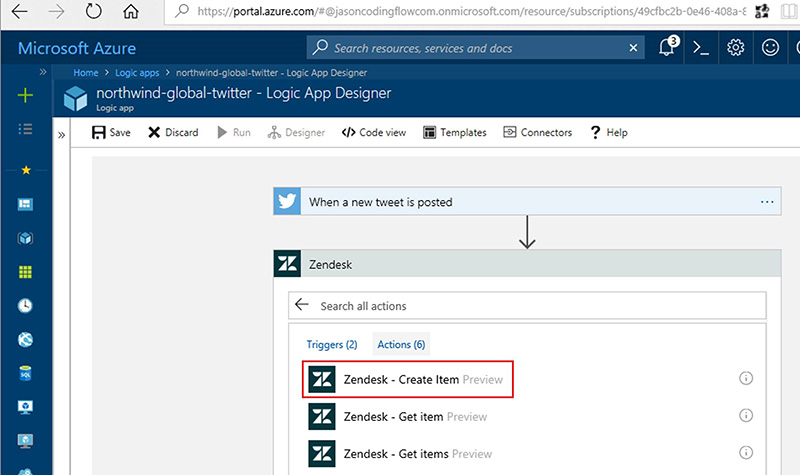Open portal settings gear icon

pyautogui.click(x=736, y=48)
